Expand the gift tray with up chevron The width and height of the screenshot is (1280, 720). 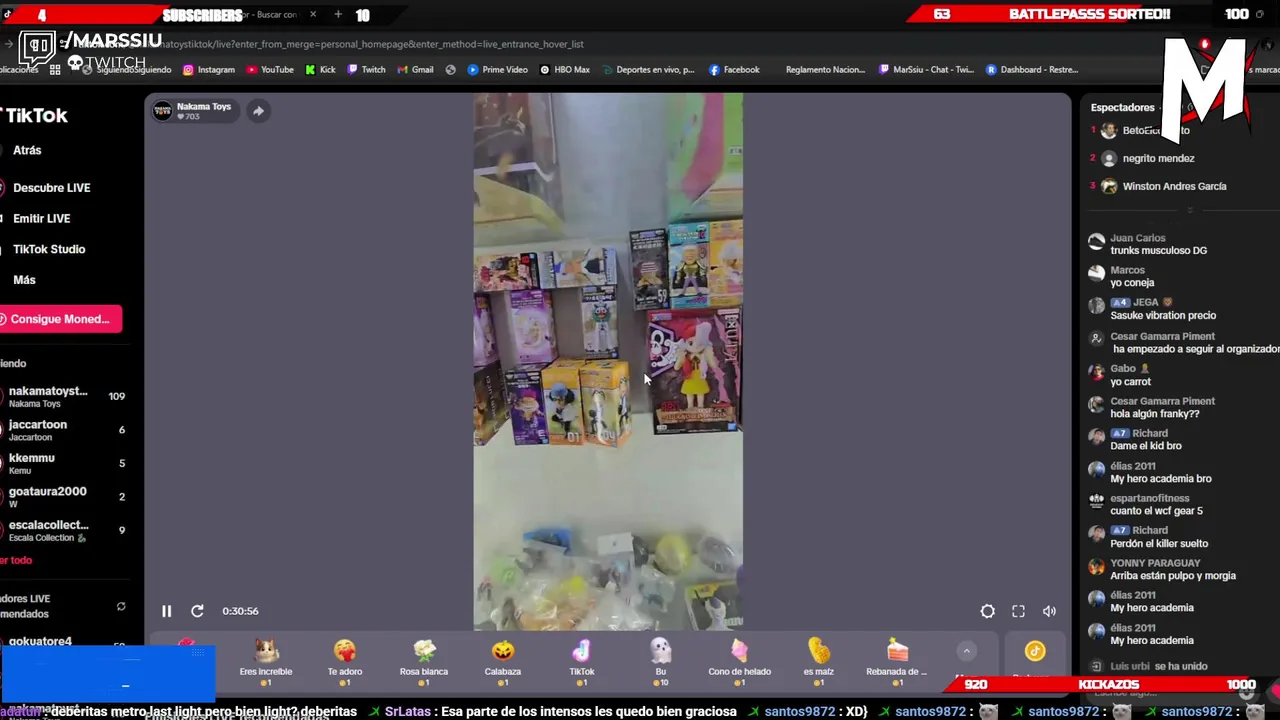tap(966, 651)
